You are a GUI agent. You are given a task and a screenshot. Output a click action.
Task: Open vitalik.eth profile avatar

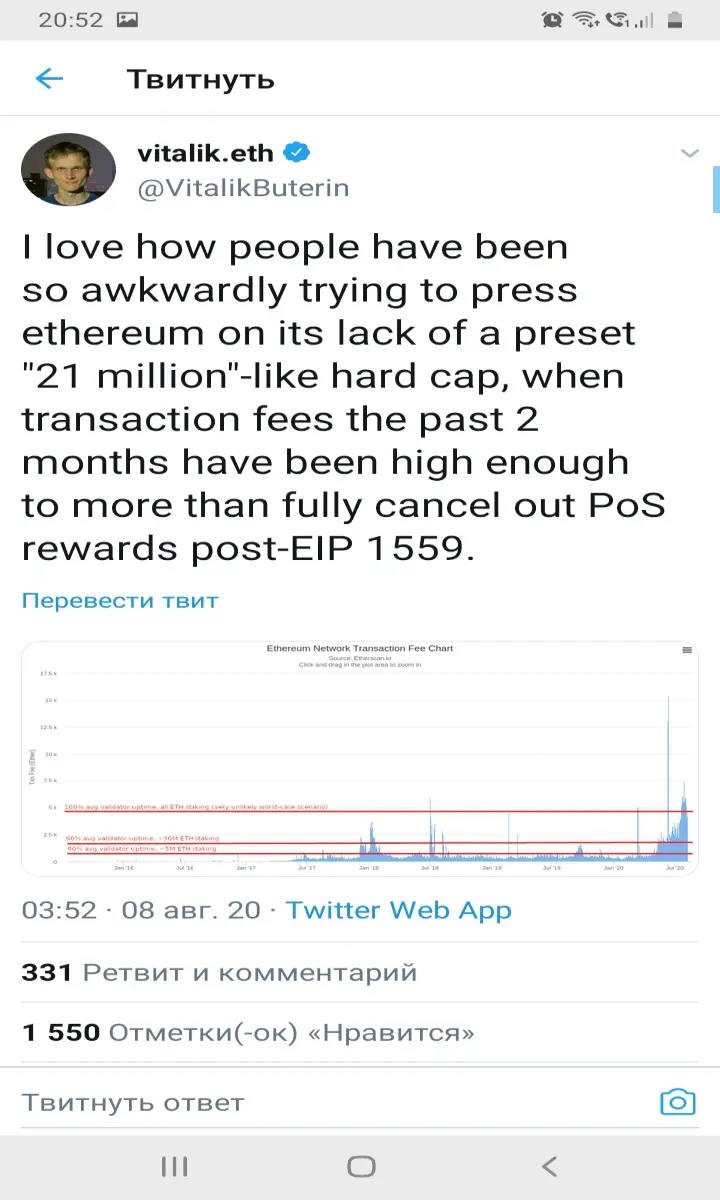click(68, 169)
